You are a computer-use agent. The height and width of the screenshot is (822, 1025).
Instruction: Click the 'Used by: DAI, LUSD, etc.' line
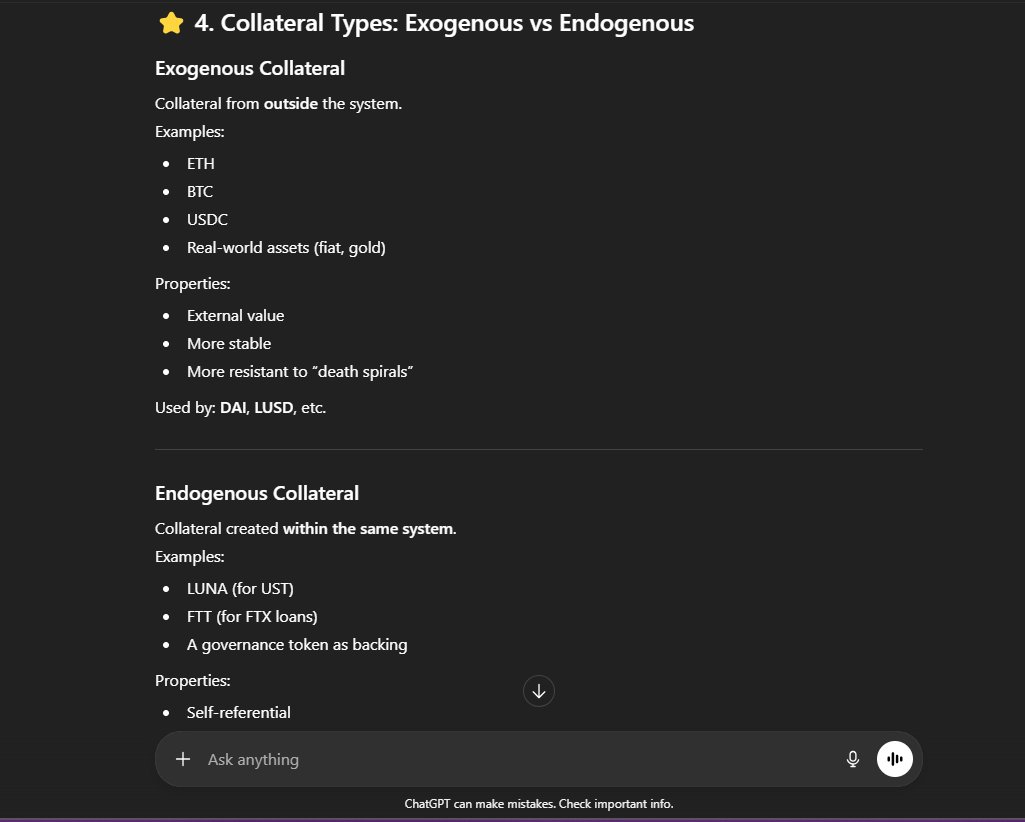[241, 408]
